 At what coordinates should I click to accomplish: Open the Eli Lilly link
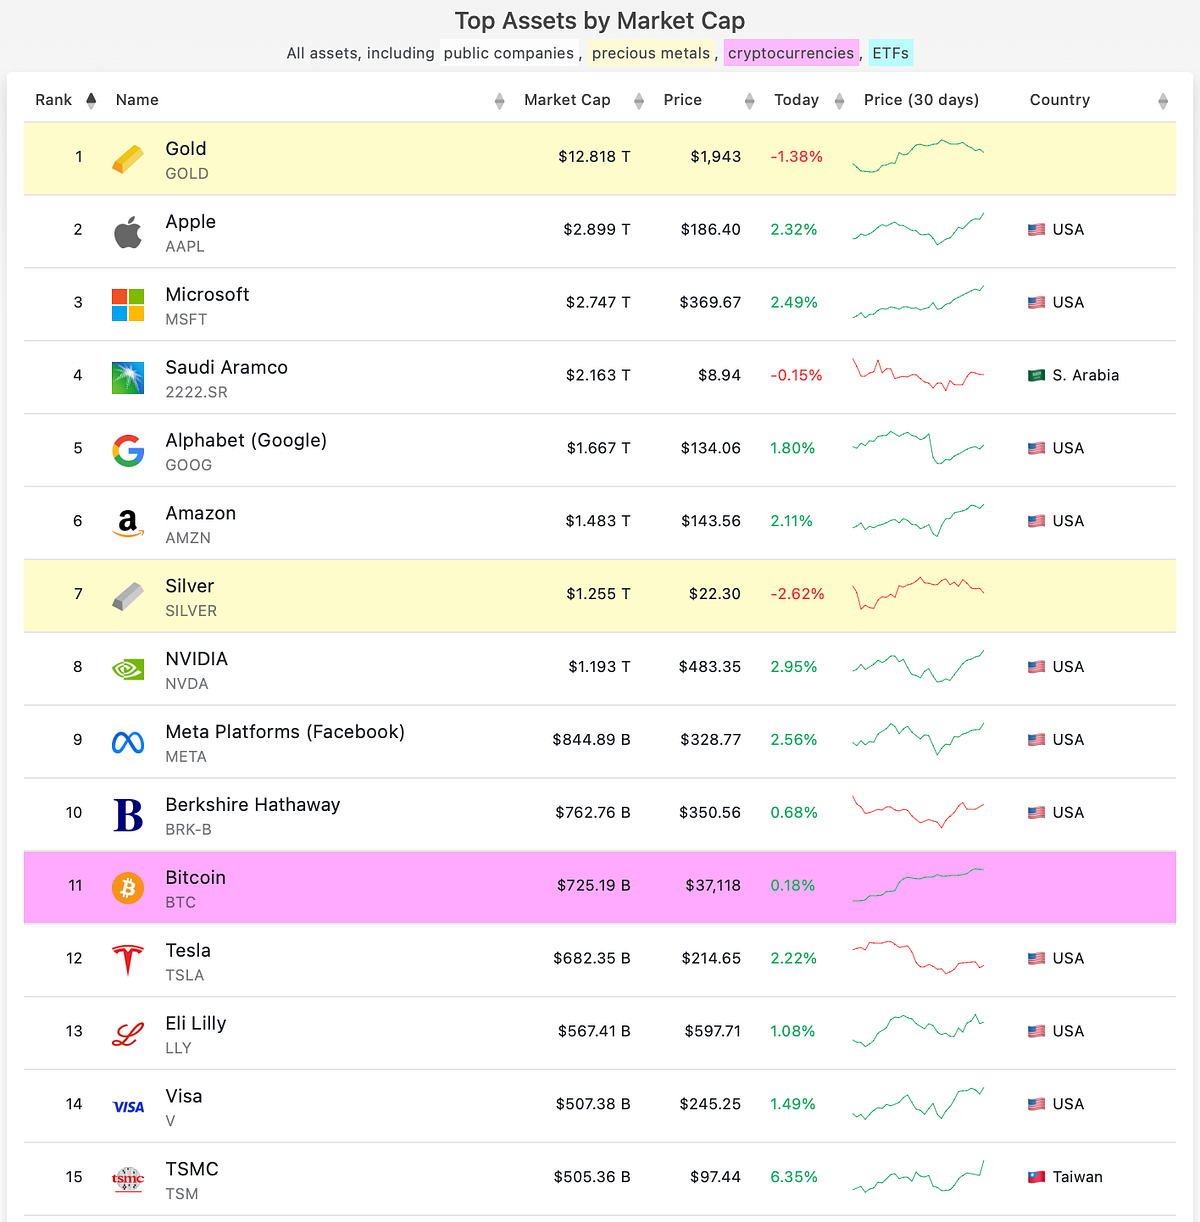196,1024
